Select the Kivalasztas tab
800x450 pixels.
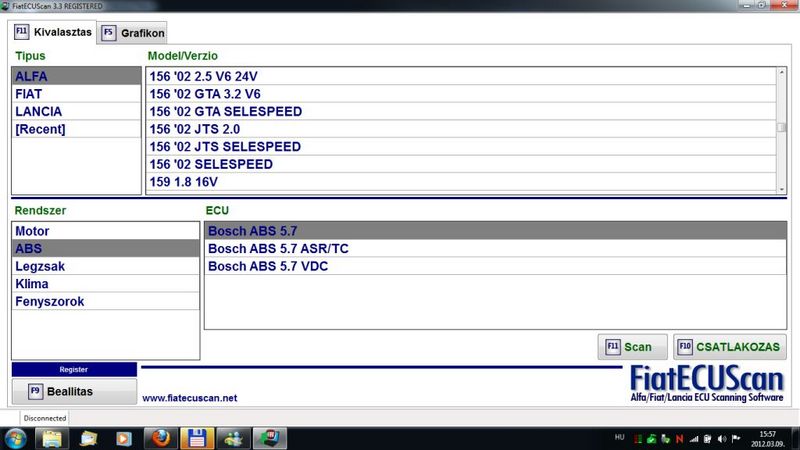click(53, 32)
